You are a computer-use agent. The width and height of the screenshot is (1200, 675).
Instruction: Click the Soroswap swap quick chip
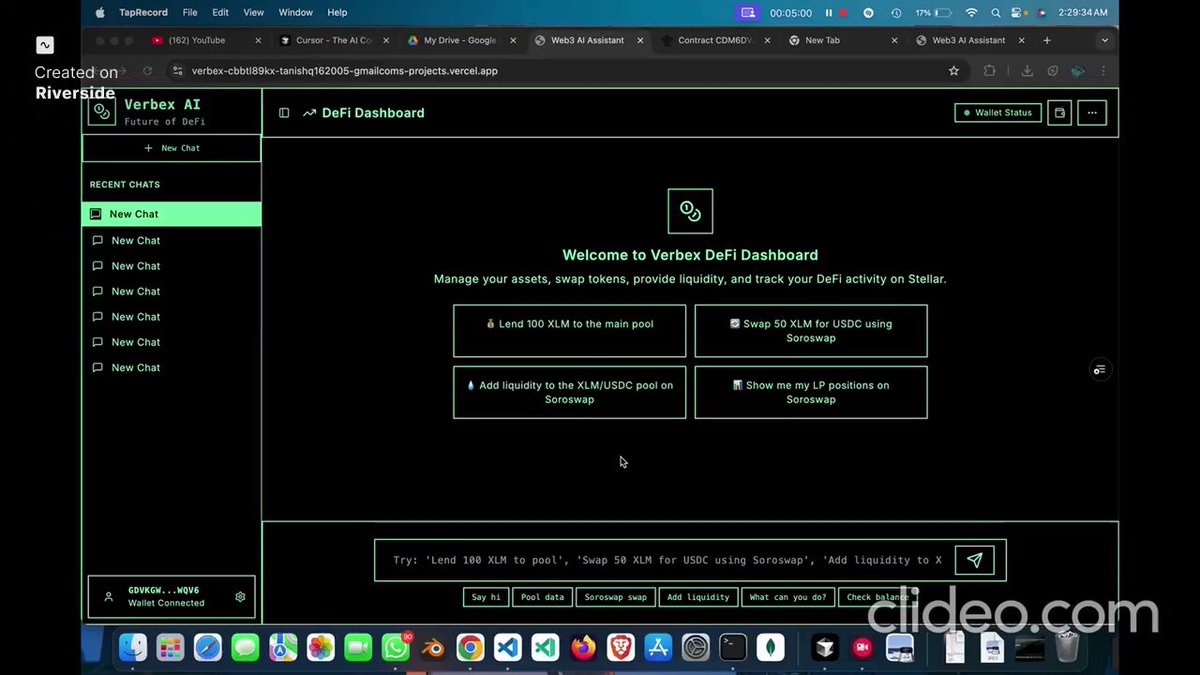click(616, 597)
